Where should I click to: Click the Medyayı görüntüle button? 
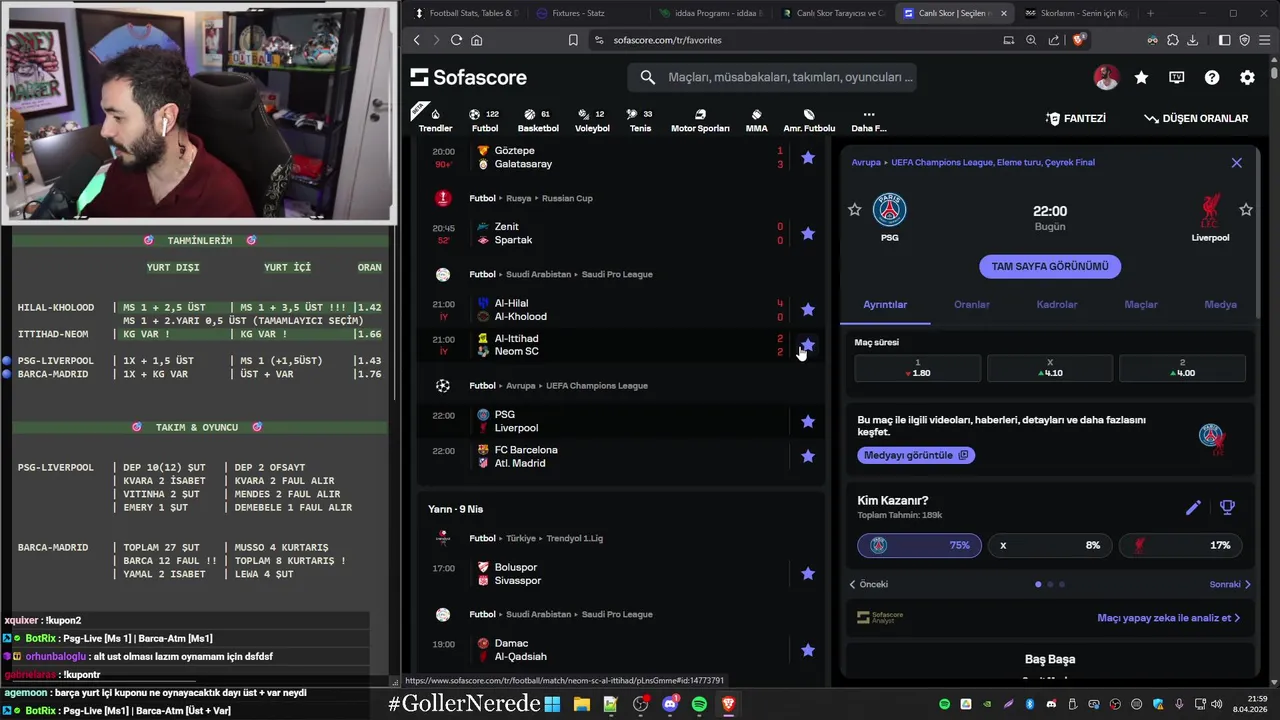pyautogui.click(x=916, y=455)
